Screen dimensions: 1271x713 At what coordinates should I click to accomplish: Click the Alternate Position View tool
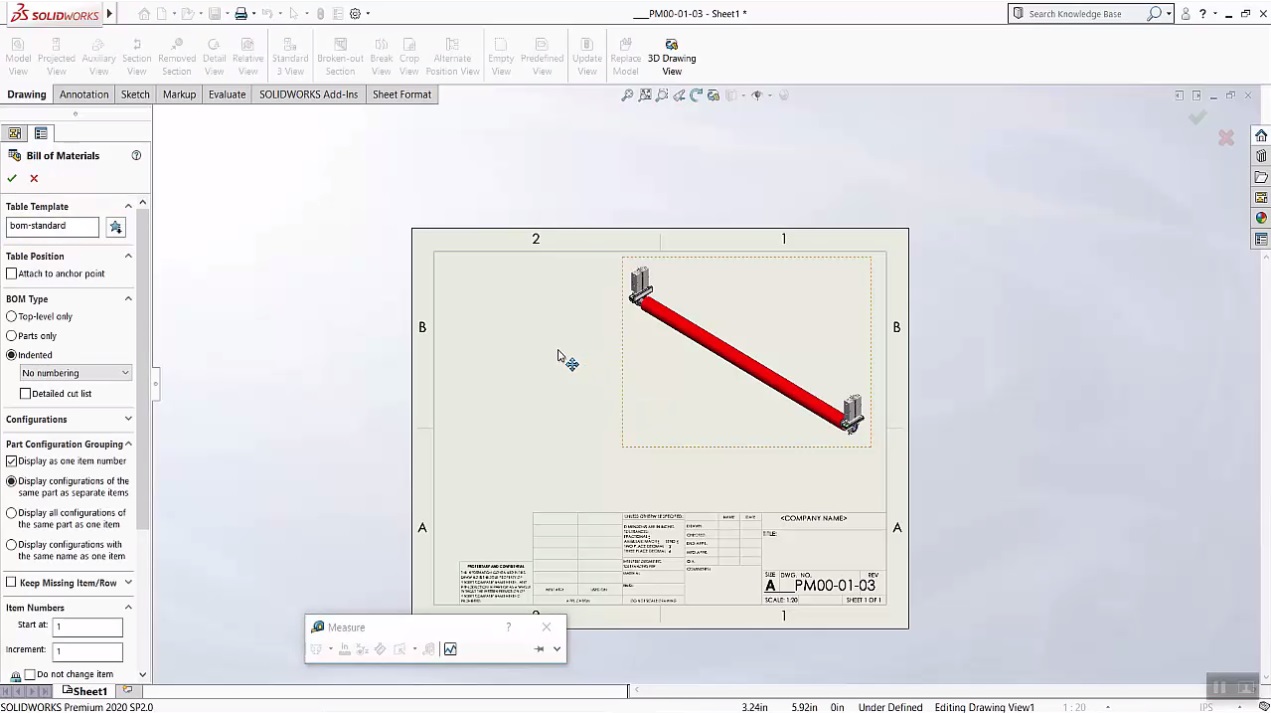click(x=452, y=57)
